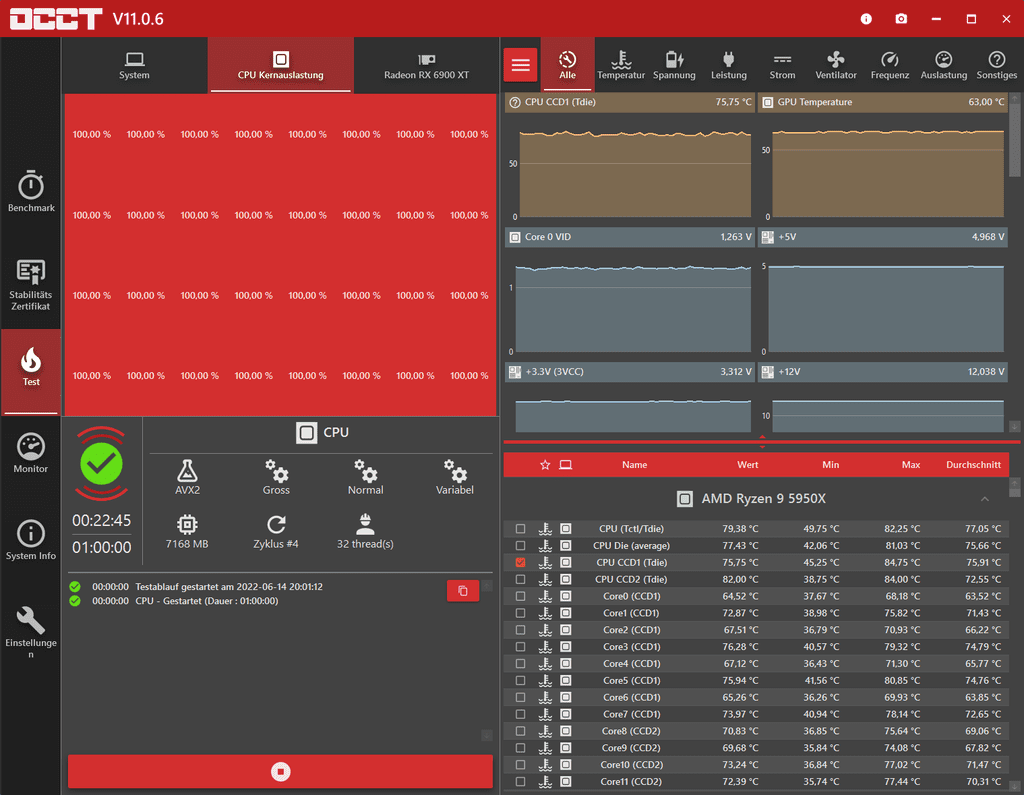
Task: Click chip icon in Core0 (CCD1) row
Action: point(566,596)
